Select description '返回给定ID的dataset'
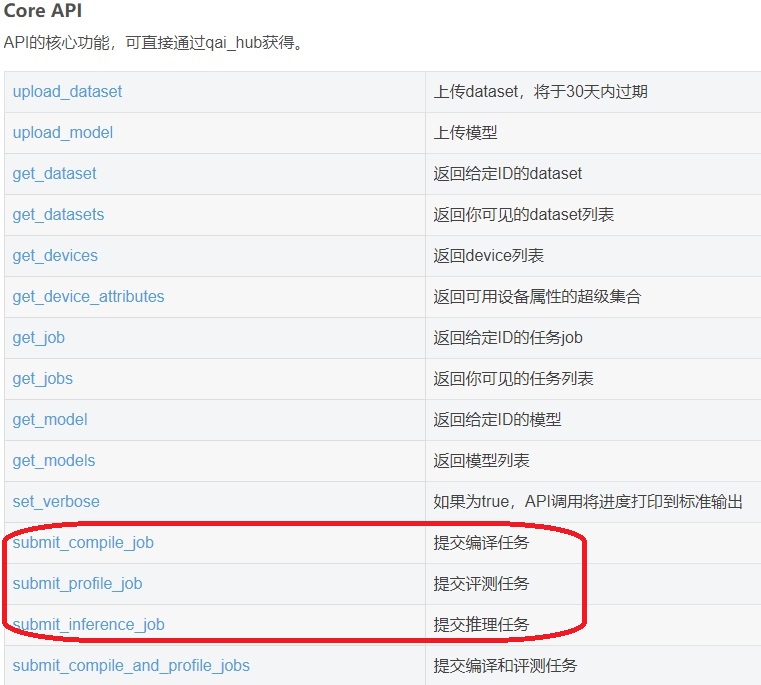 pos(508,174)
